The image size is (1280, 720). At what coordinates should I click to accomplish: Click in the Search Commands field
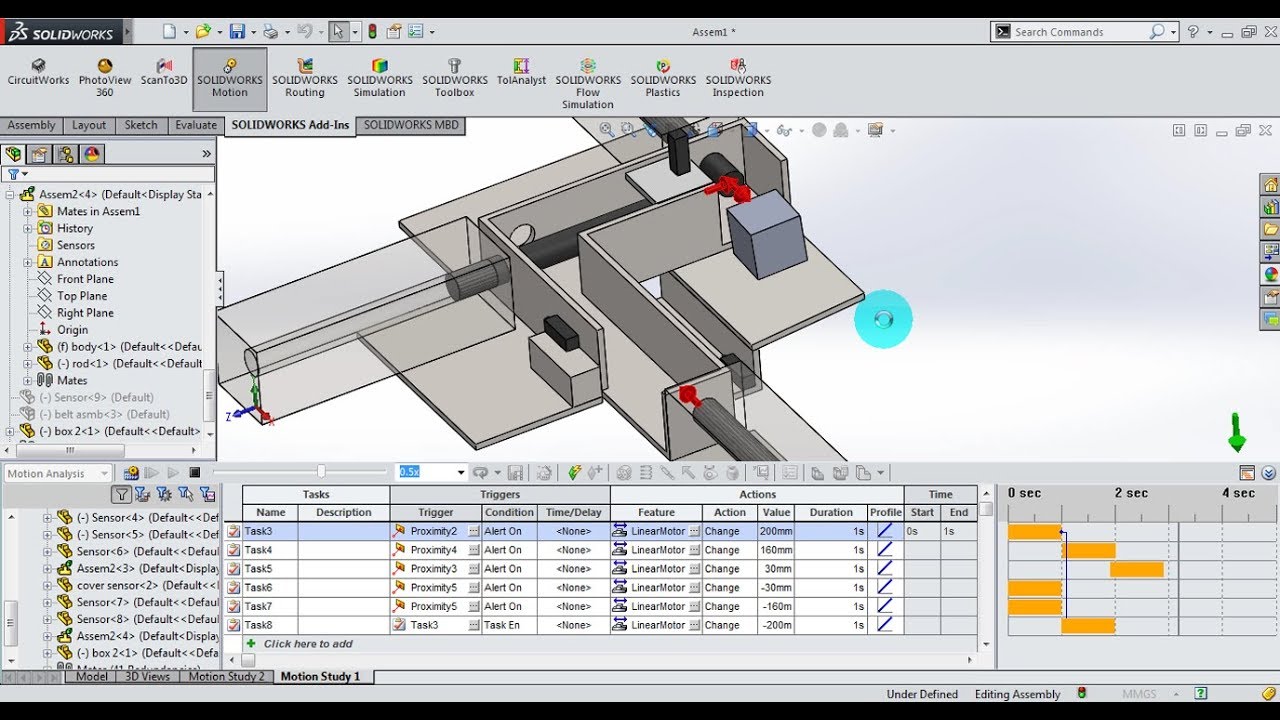[x=1078, y=32]
